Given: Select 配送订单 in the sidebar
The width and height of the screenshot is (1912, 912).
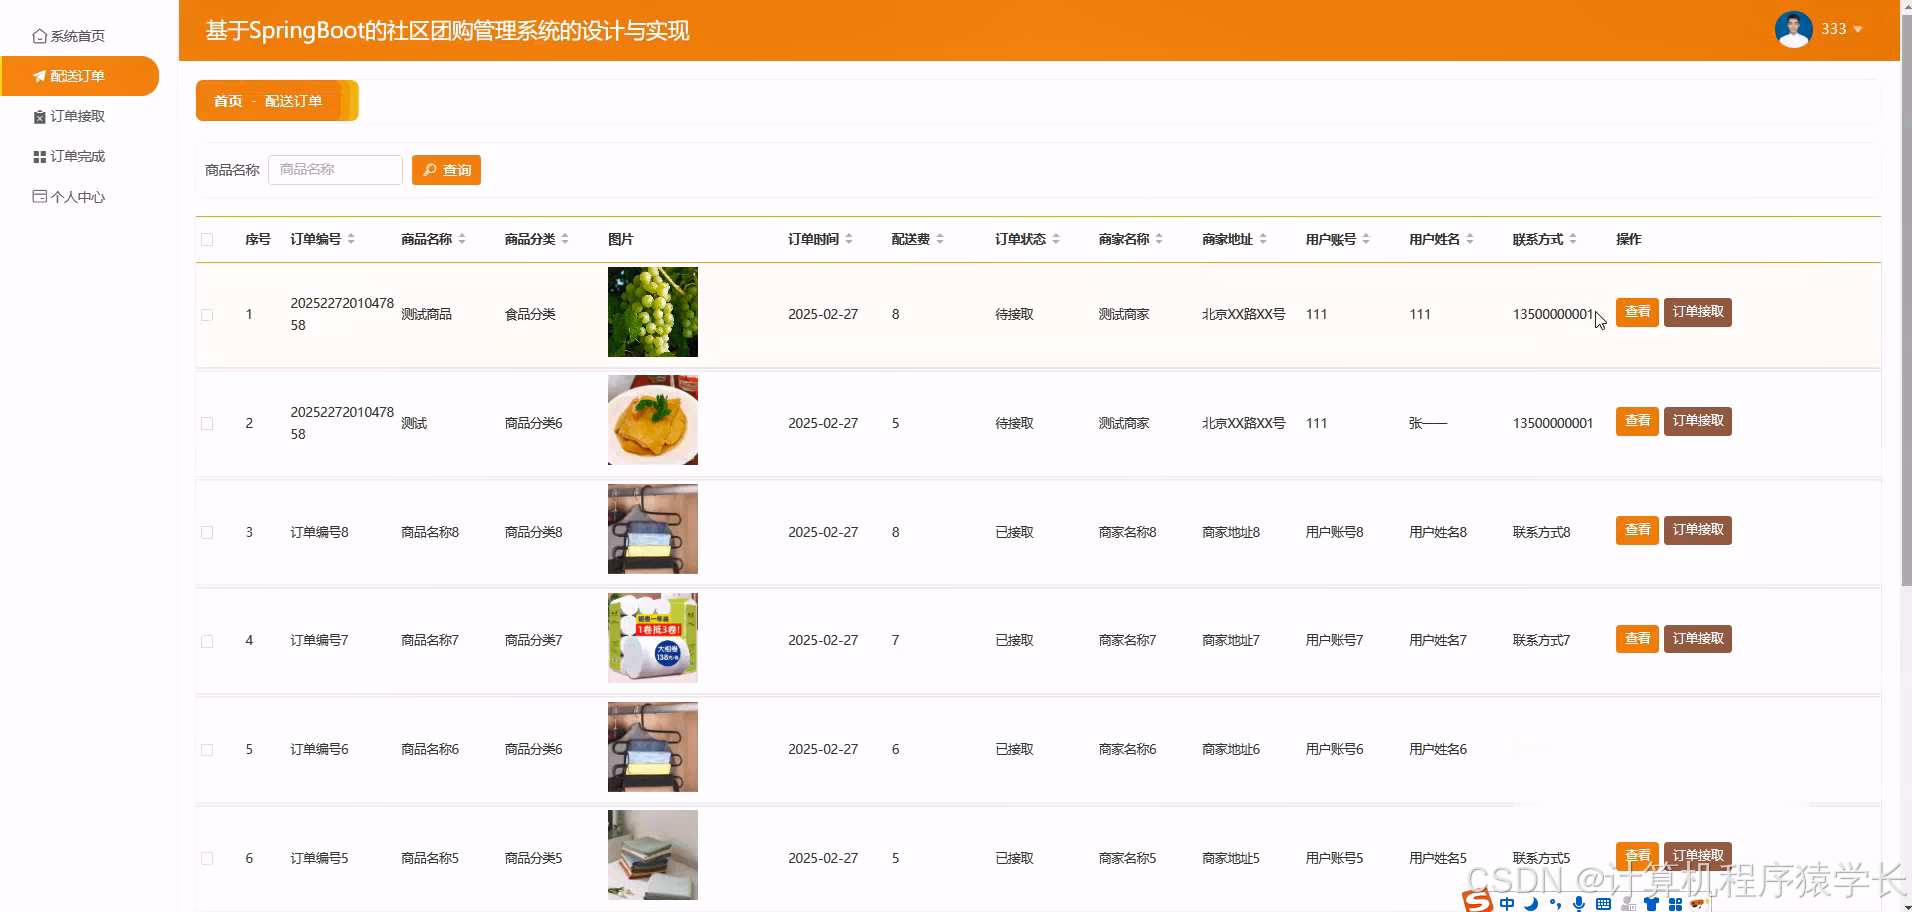Looking at the screenshot, I should (80, 76).
